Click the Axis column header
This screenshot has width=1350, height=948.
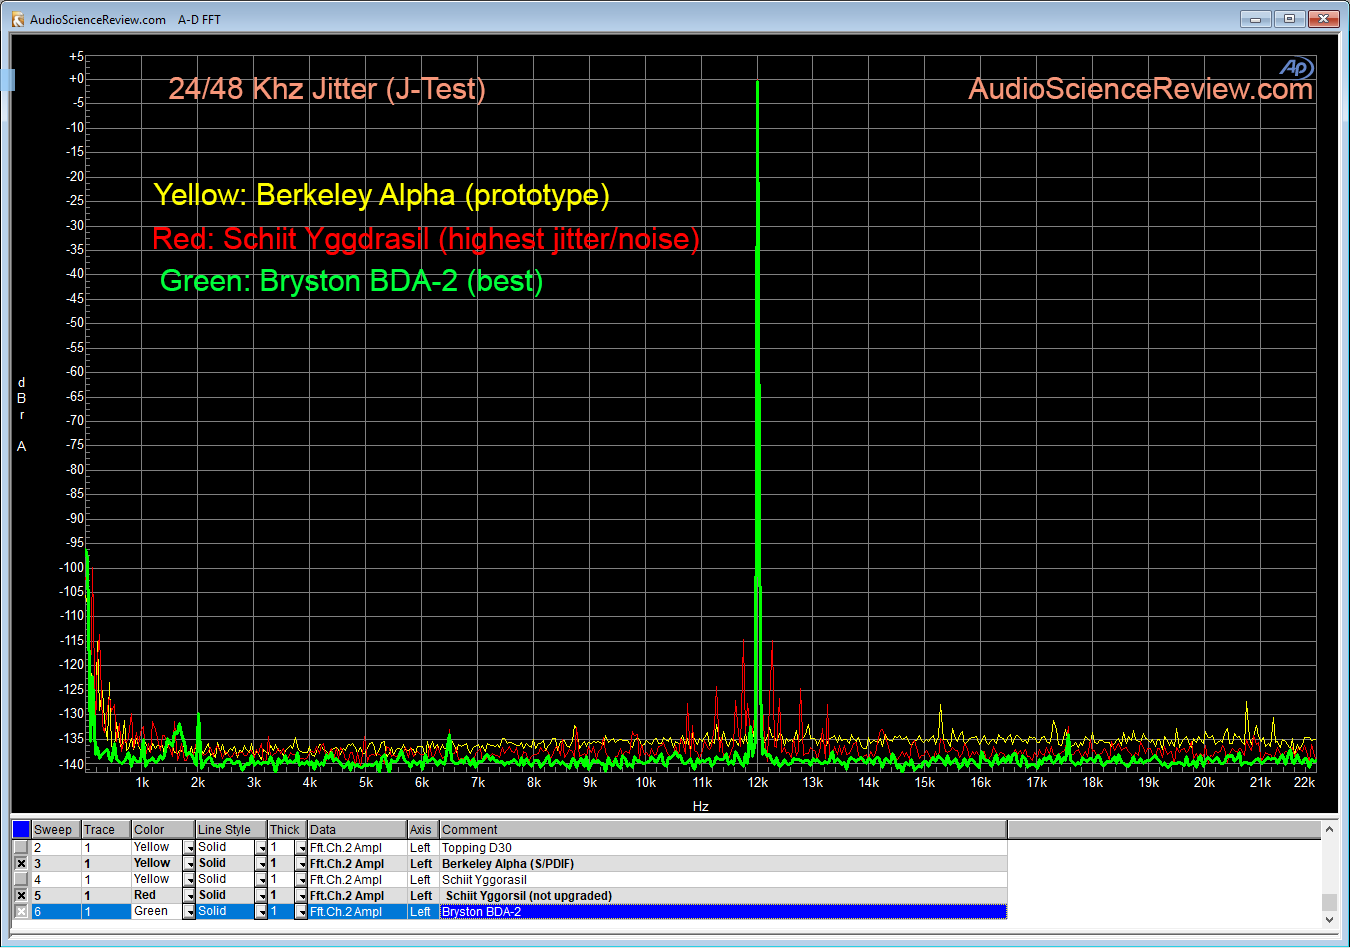(x=423, y=829)
